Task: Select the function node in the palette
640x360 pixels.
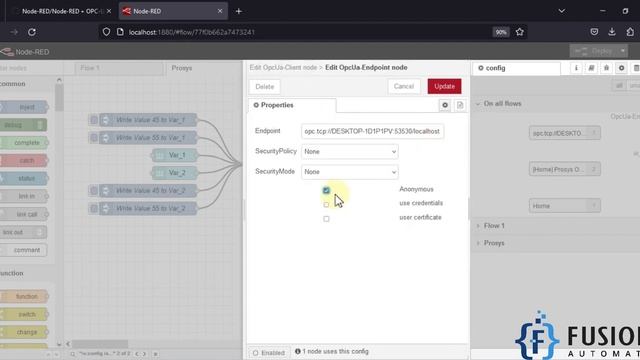Action: pyautogui.click(x=24, y=296)
